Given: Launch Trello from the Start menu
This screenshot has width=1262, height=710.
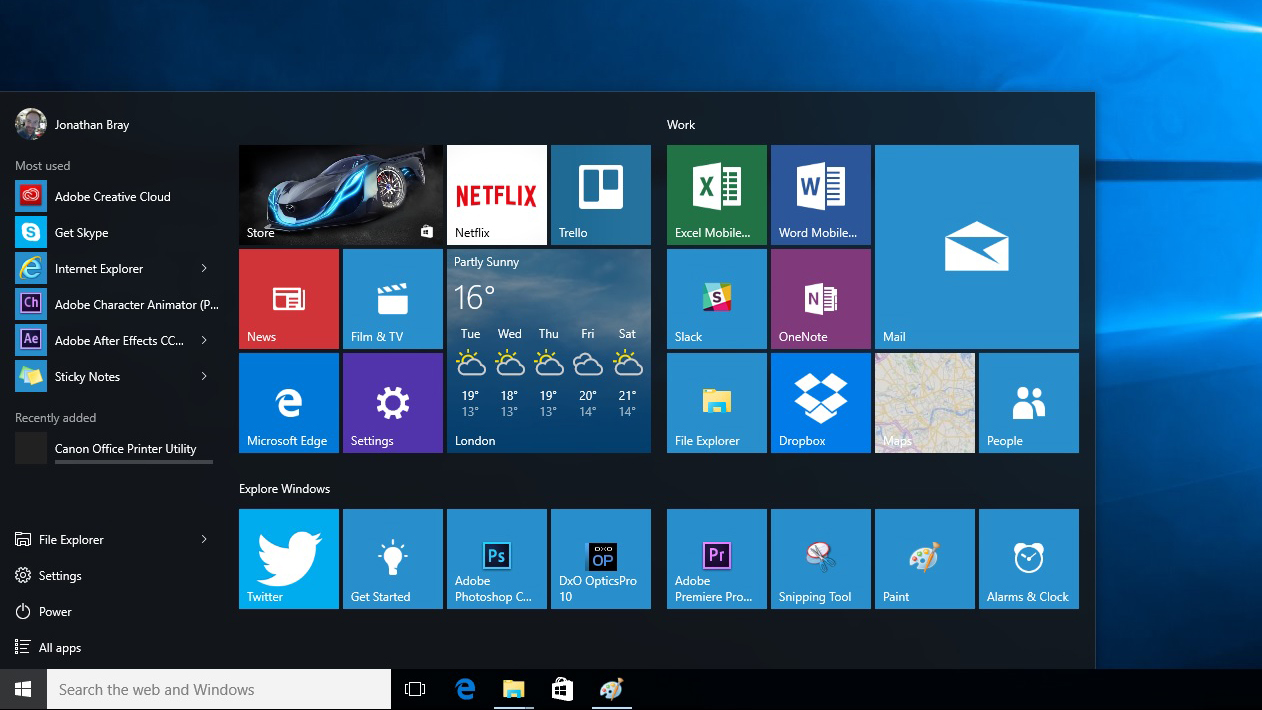Looking at the screenshot, I should pyautogui.click(x=601, y=194).
